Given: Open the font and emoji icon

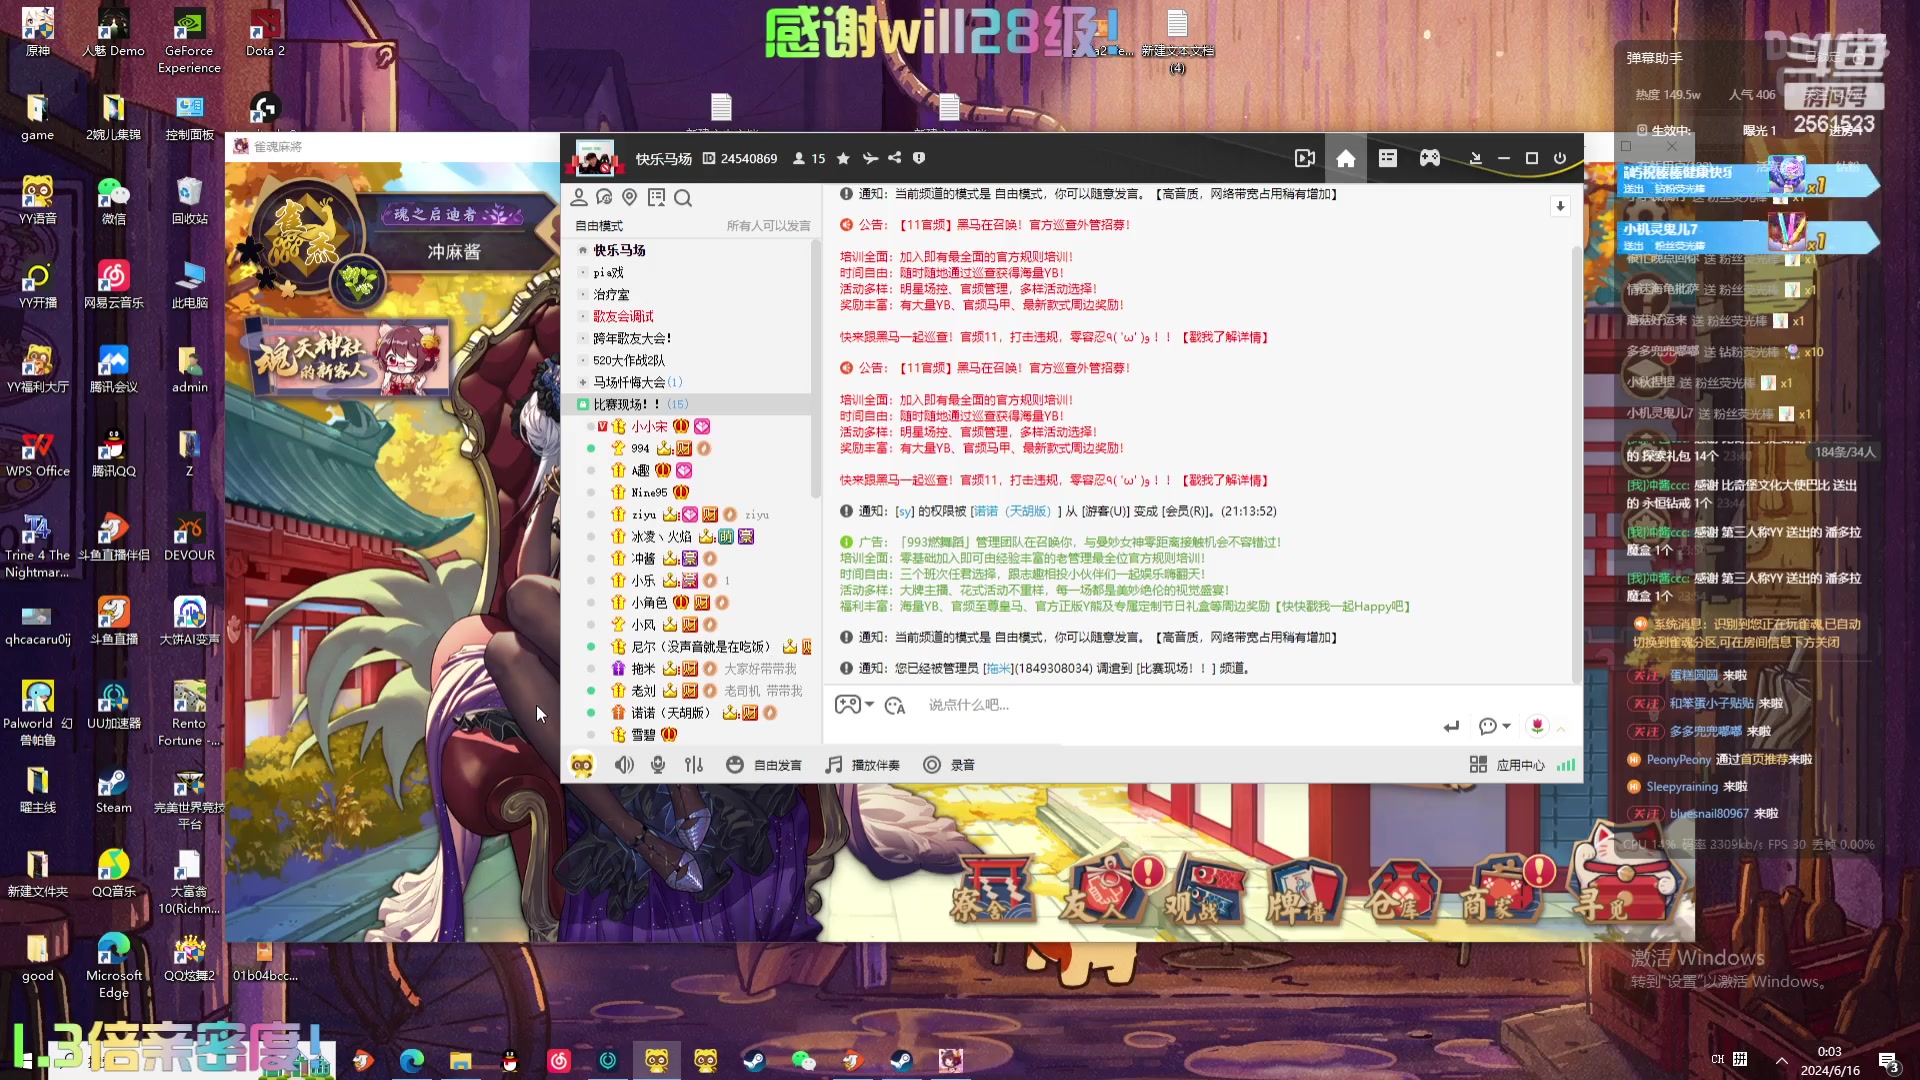Looking at the screenshot, I should pos(895,706).
